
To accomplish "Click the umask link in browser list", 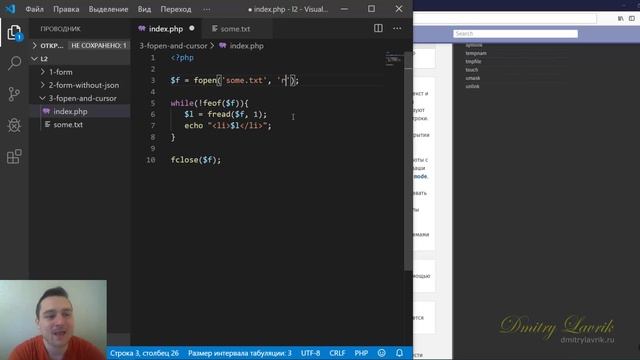I will click(x=473, y=78).
